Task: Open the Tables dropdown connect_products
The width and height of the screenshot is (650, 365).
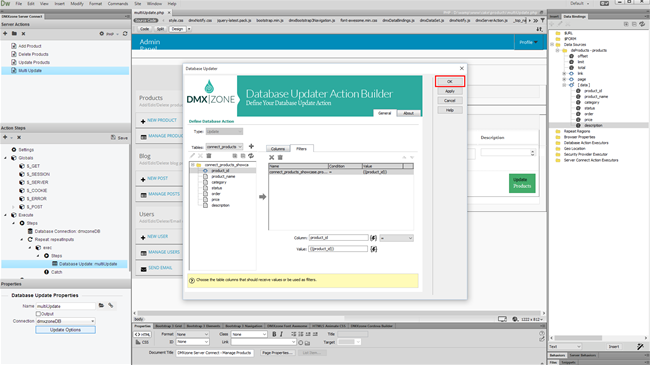Action: (224, 146)
